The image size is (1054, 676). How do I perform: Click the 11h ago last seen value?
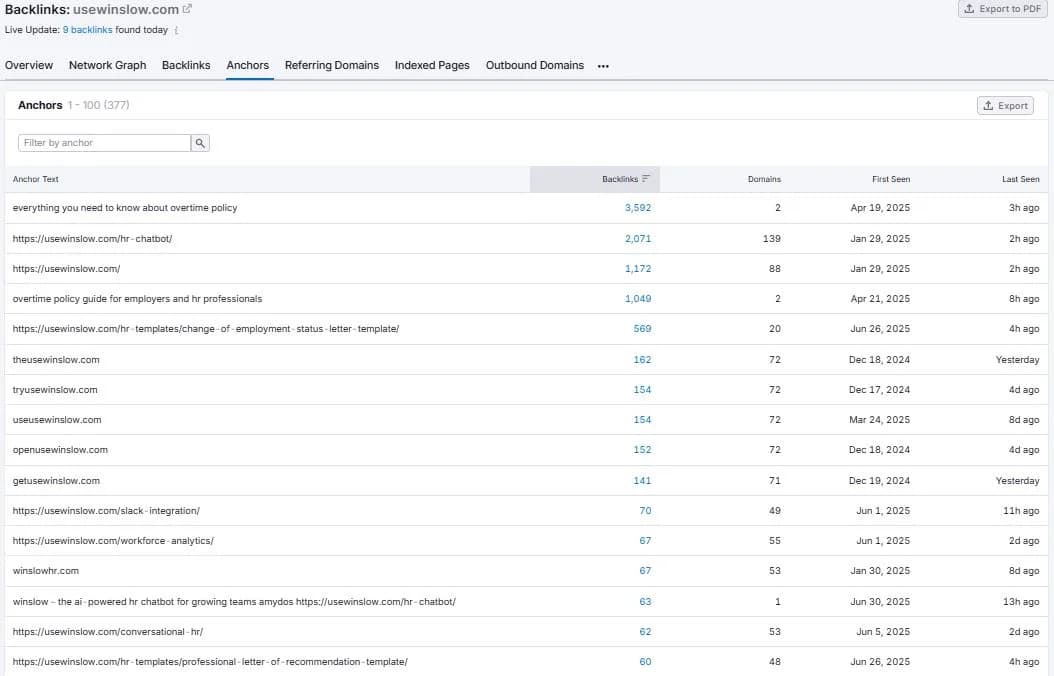pos(1021,511)
